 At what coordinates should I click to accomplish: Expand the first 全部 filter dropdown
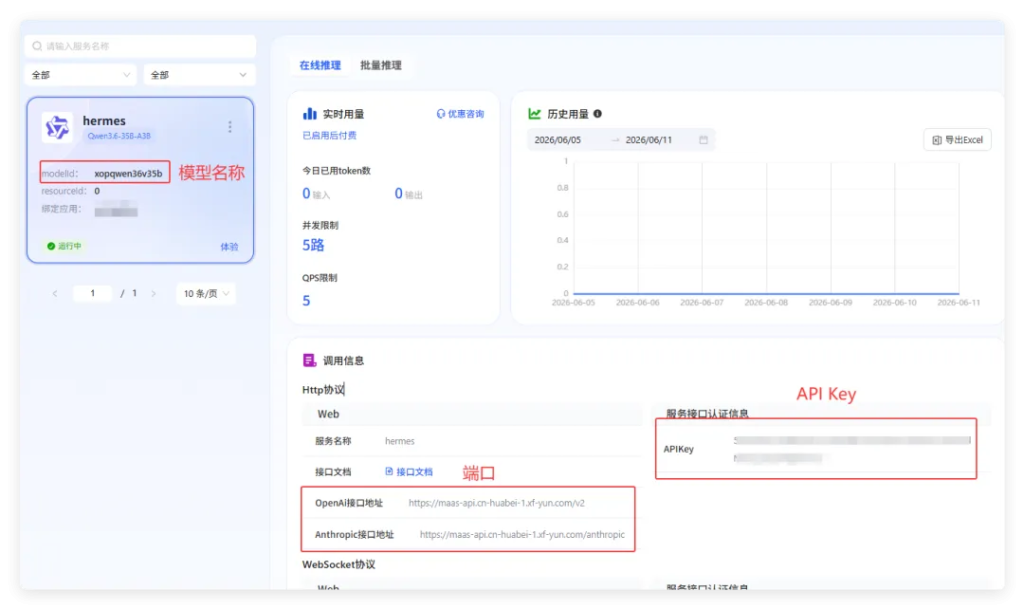[81, 75]
